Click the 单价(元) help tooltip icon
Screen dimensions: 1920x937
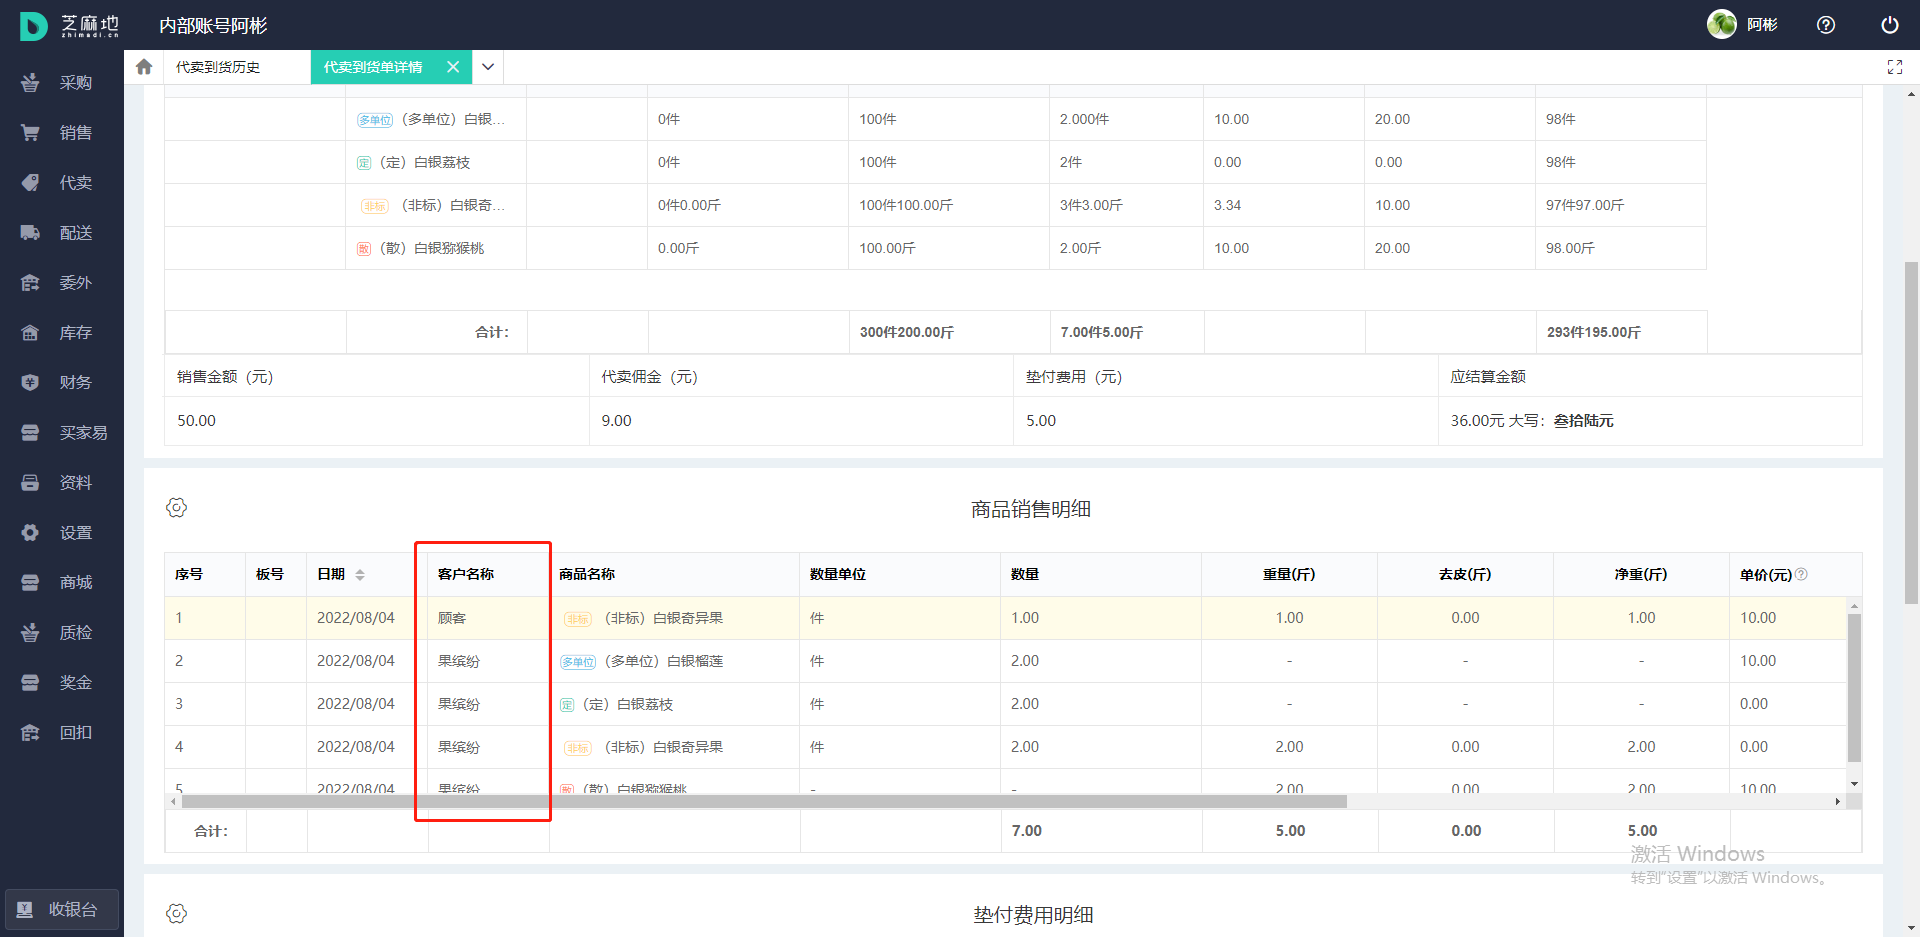(1801, 574)
